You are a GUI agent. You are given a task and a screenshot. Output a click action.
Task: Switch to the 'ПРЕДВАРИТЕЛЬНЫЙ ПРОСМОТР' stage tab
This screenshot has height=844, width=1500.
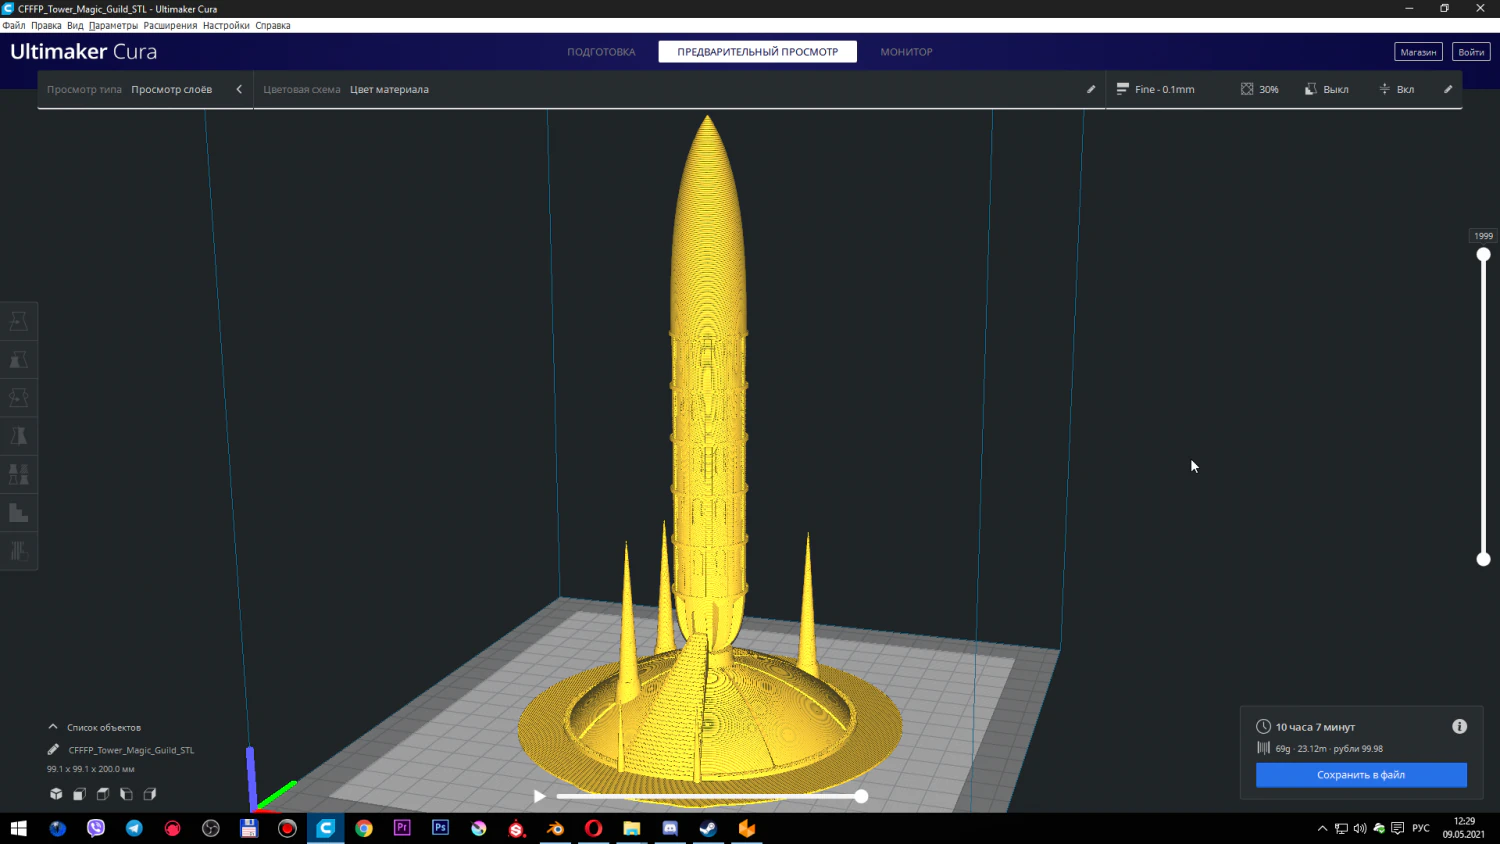point(757,52)
